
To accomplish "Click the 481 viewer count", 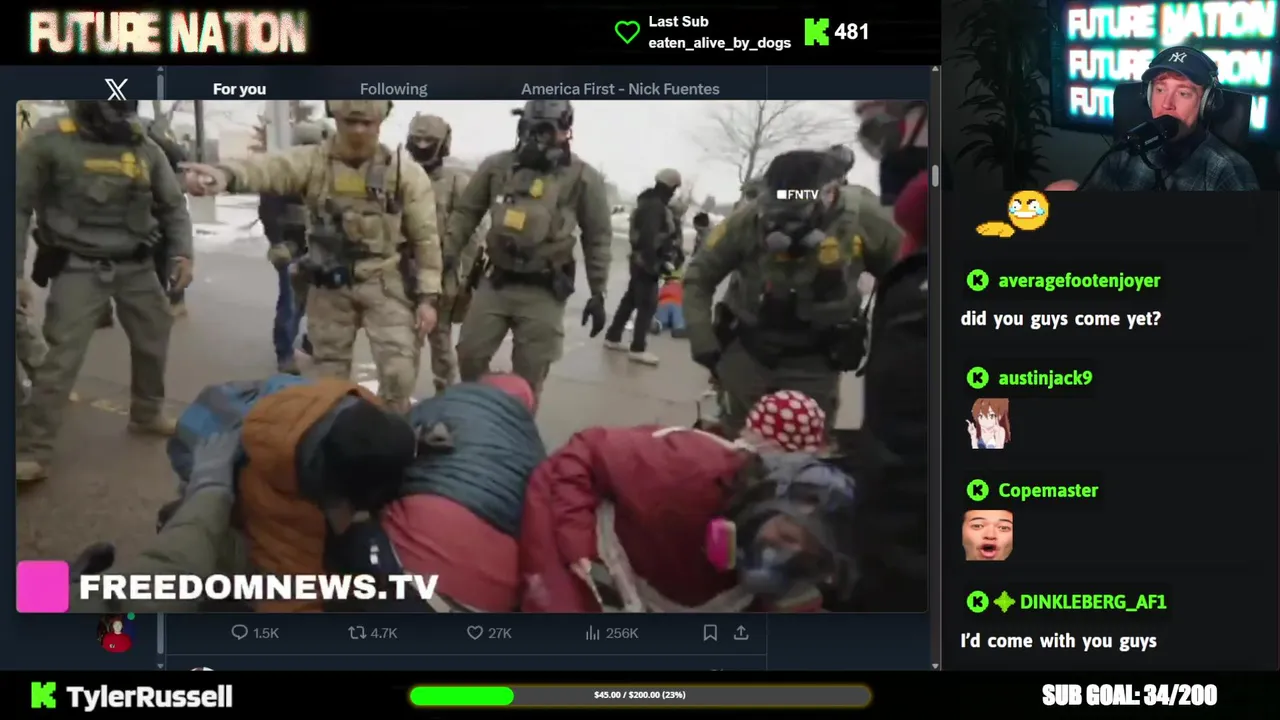I will point(851,32).
